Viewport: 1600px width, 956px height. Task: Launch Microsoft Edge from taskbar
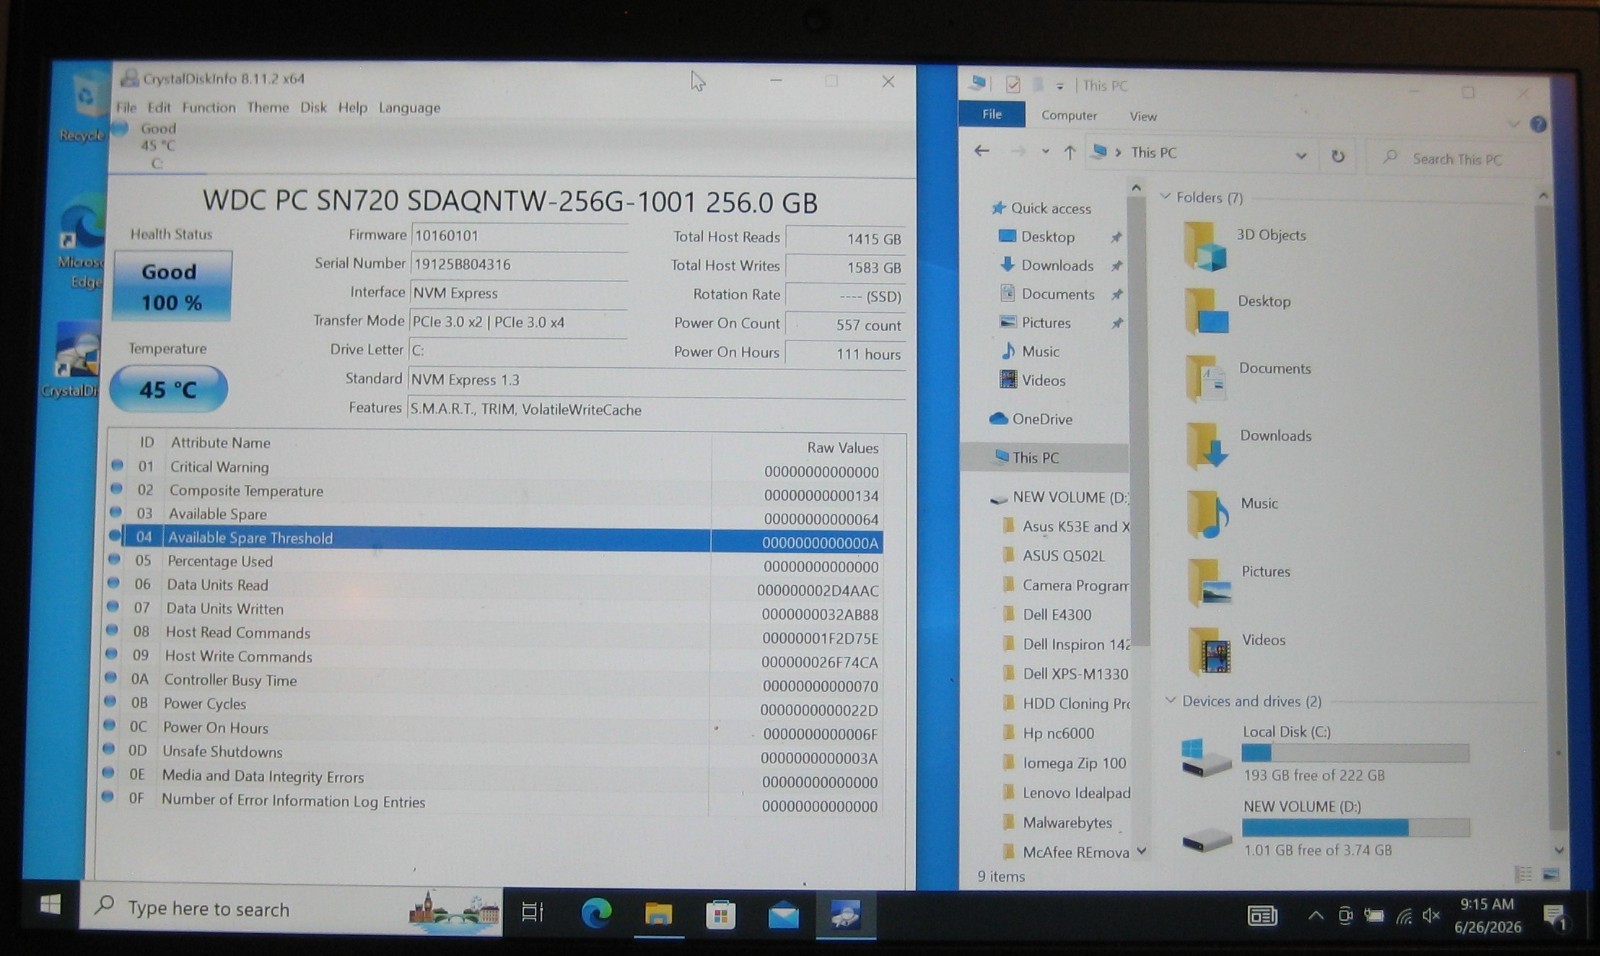click(596, 913)
